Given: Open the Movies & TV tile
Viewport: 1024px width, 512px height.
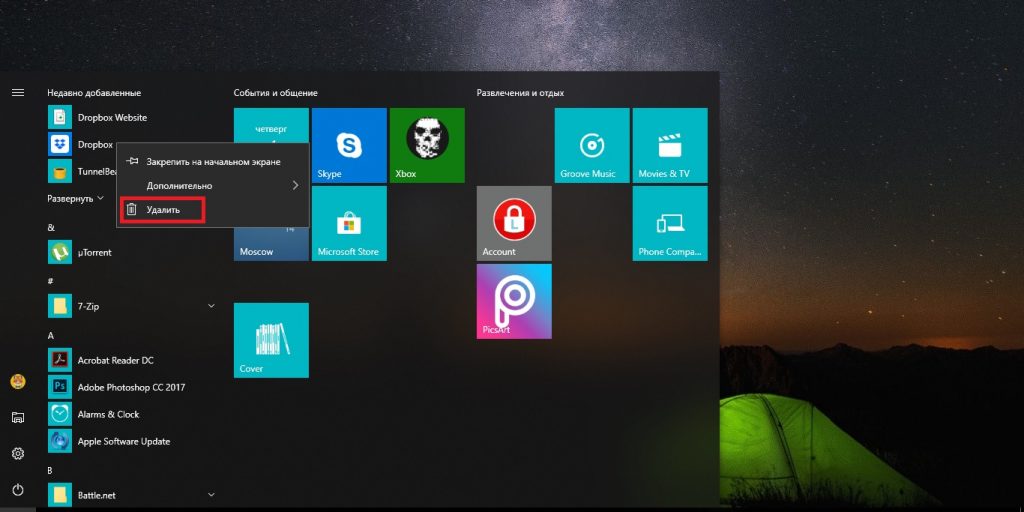Looking at the screenshot, I should point(670,146).
